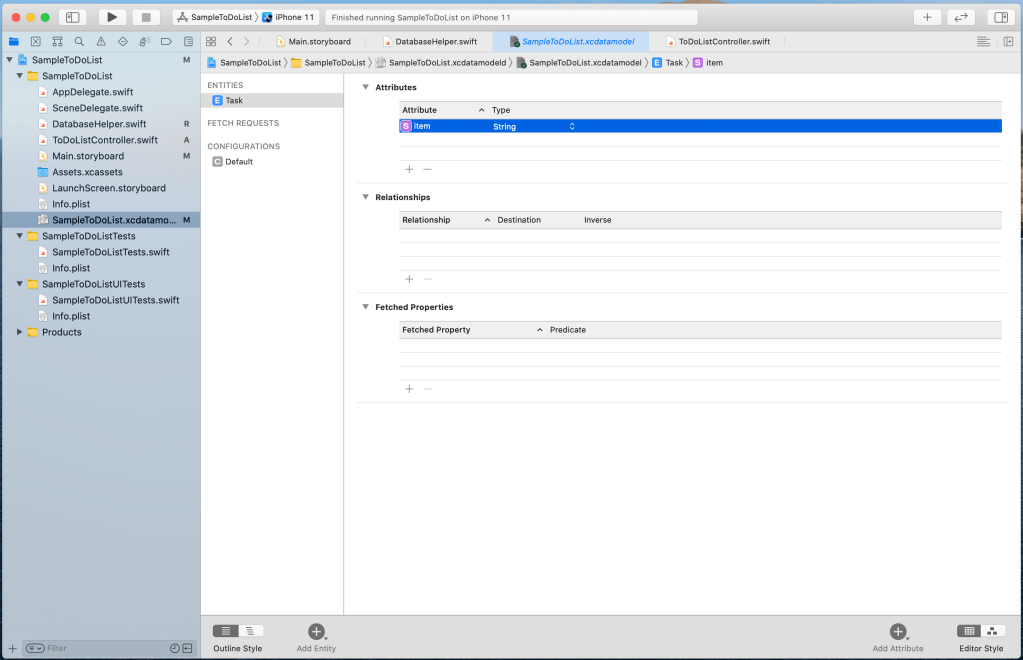Screen dimensions: 1023x660
Task: Click the Filter field in navigator
Action: click(100, 648)
